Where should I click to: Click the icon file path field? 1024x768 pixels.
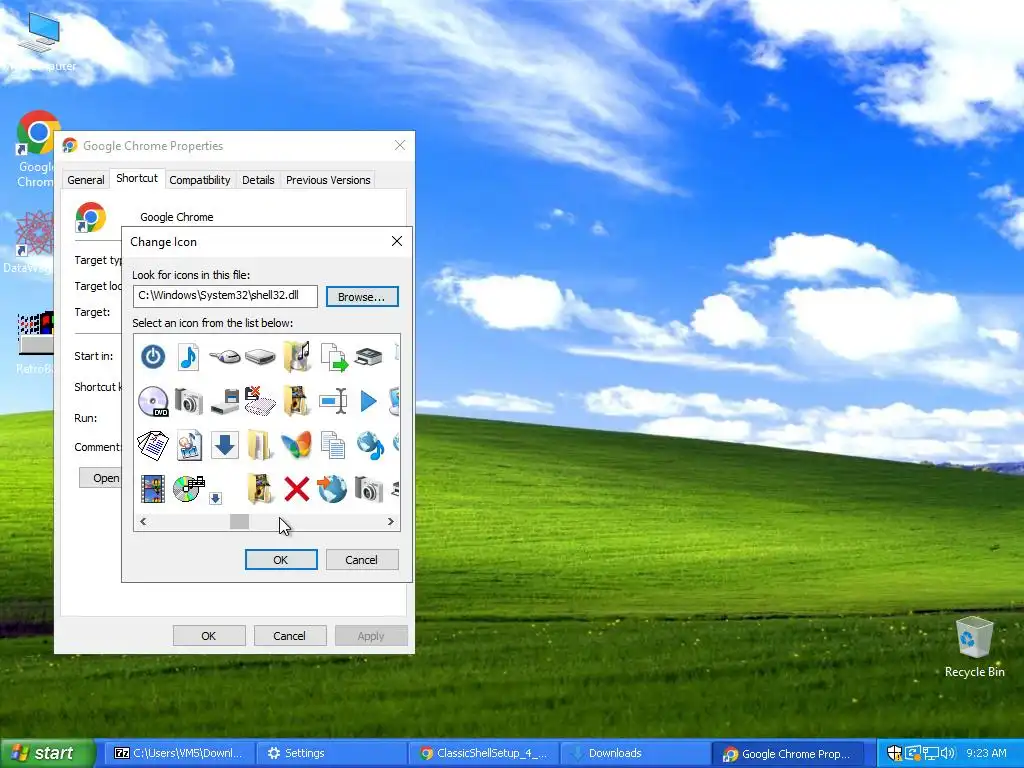point(225,296)
